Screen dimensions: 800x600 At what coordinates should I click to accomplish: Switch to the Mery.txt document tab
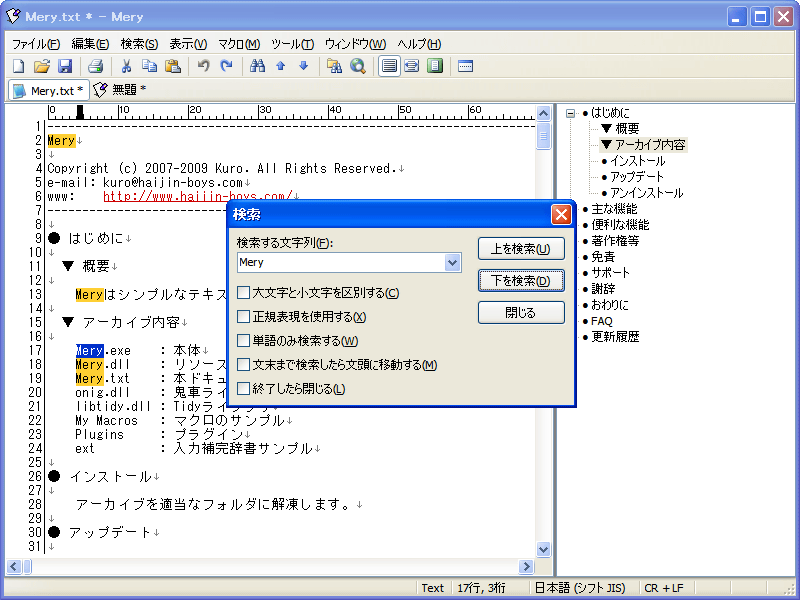49,91
